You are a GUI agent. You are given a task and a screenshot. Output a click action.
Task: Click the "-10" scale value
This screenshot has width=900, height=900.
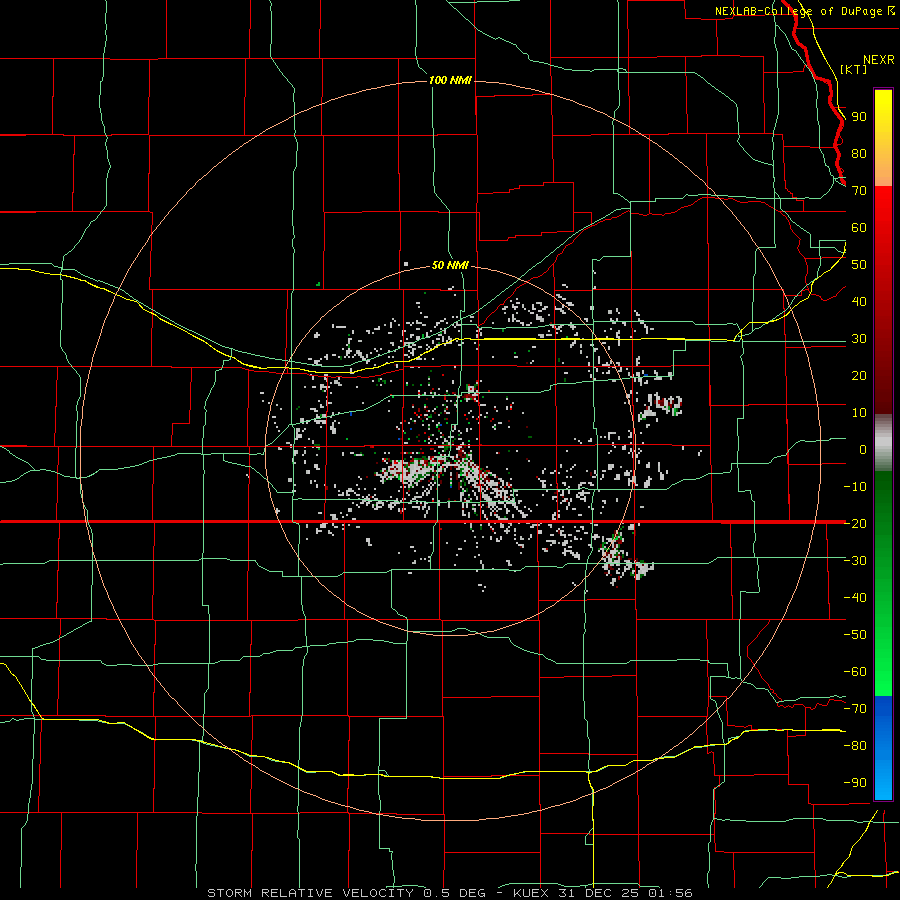click(x=855, y=487)
